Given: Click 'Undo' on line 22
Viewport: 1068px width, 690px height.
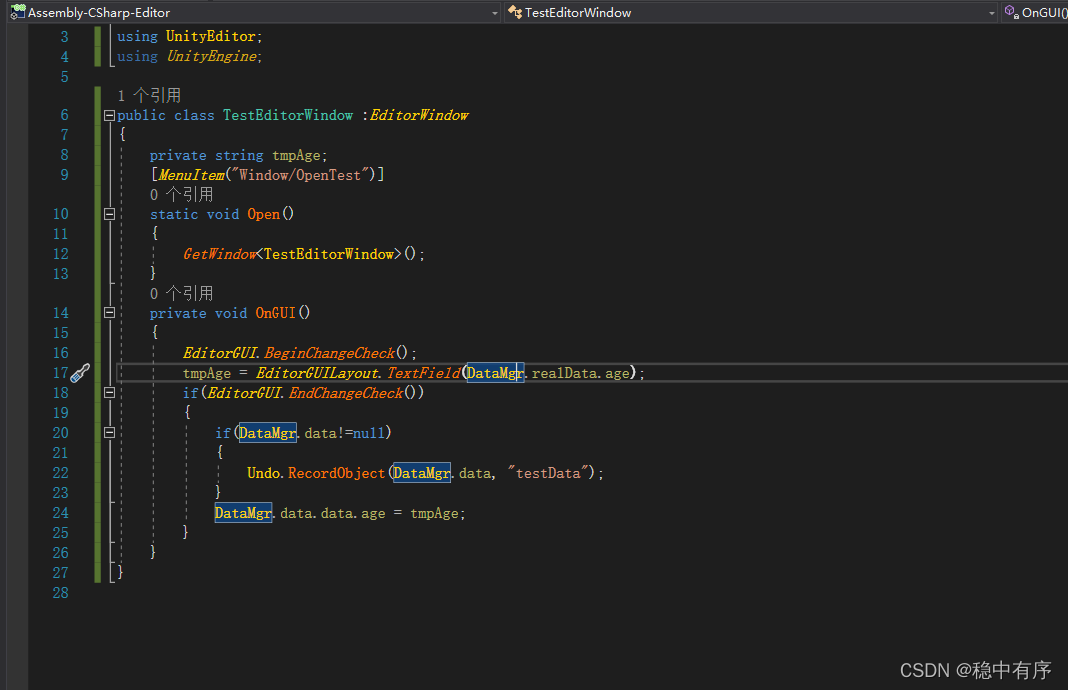Looking at the screenshot, I should click(x=264, y=473).
